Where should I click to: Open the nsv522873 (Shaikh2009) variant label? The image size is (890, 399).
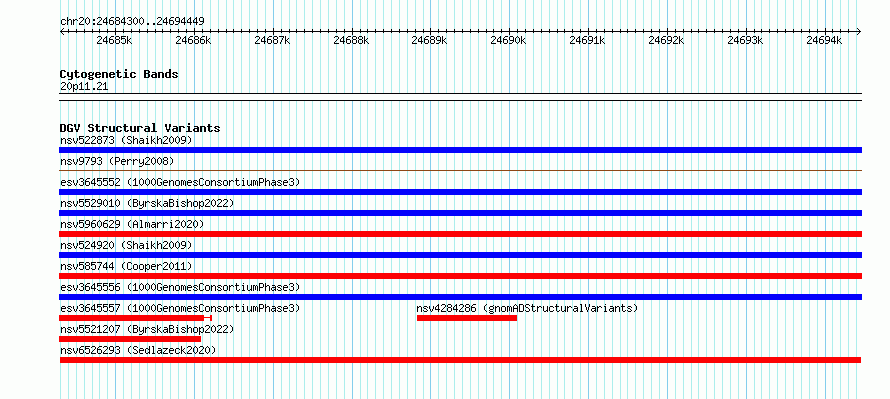126,140
